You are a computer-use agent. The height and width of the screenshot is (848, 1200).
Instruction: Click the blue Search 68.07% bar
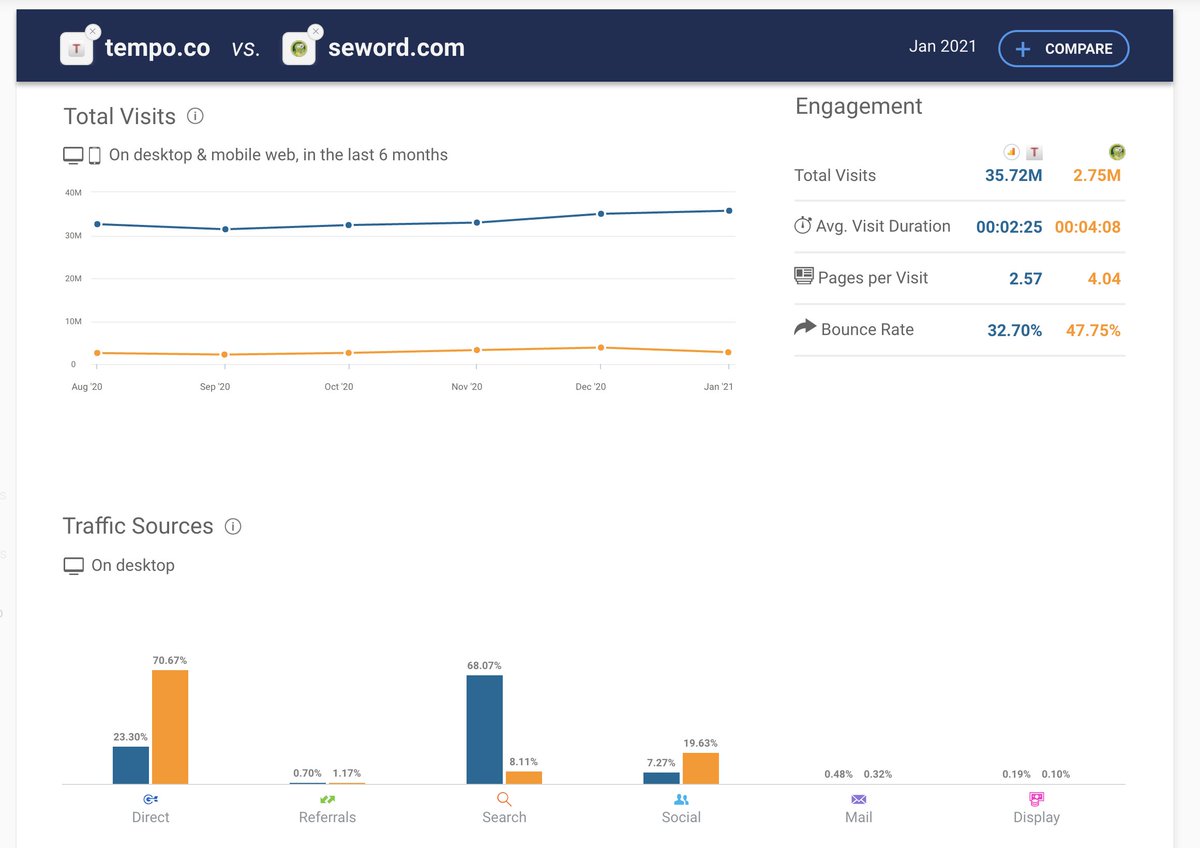tap(485, 729)
